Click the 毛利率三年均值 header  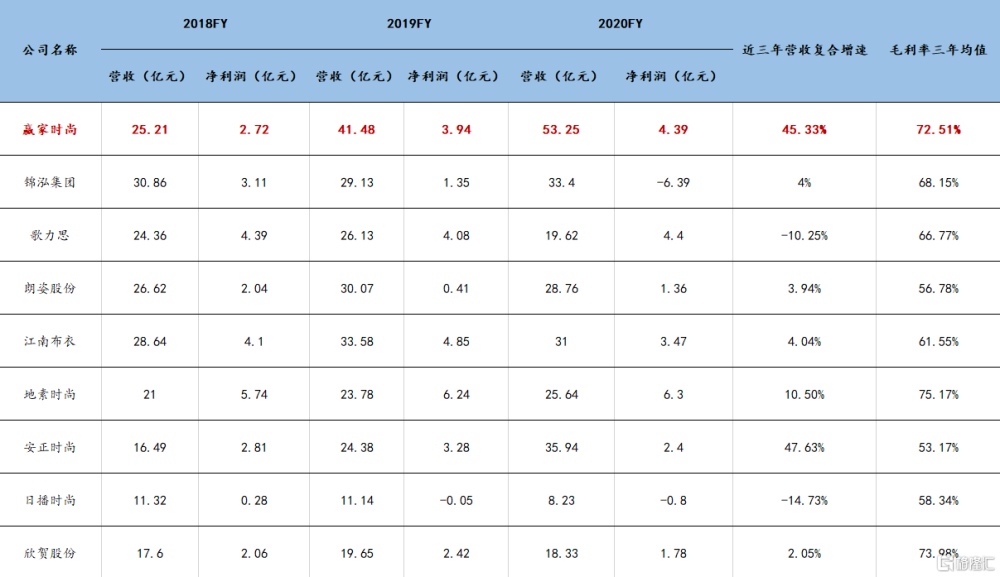pyautogui.click(x=938, y=50)
